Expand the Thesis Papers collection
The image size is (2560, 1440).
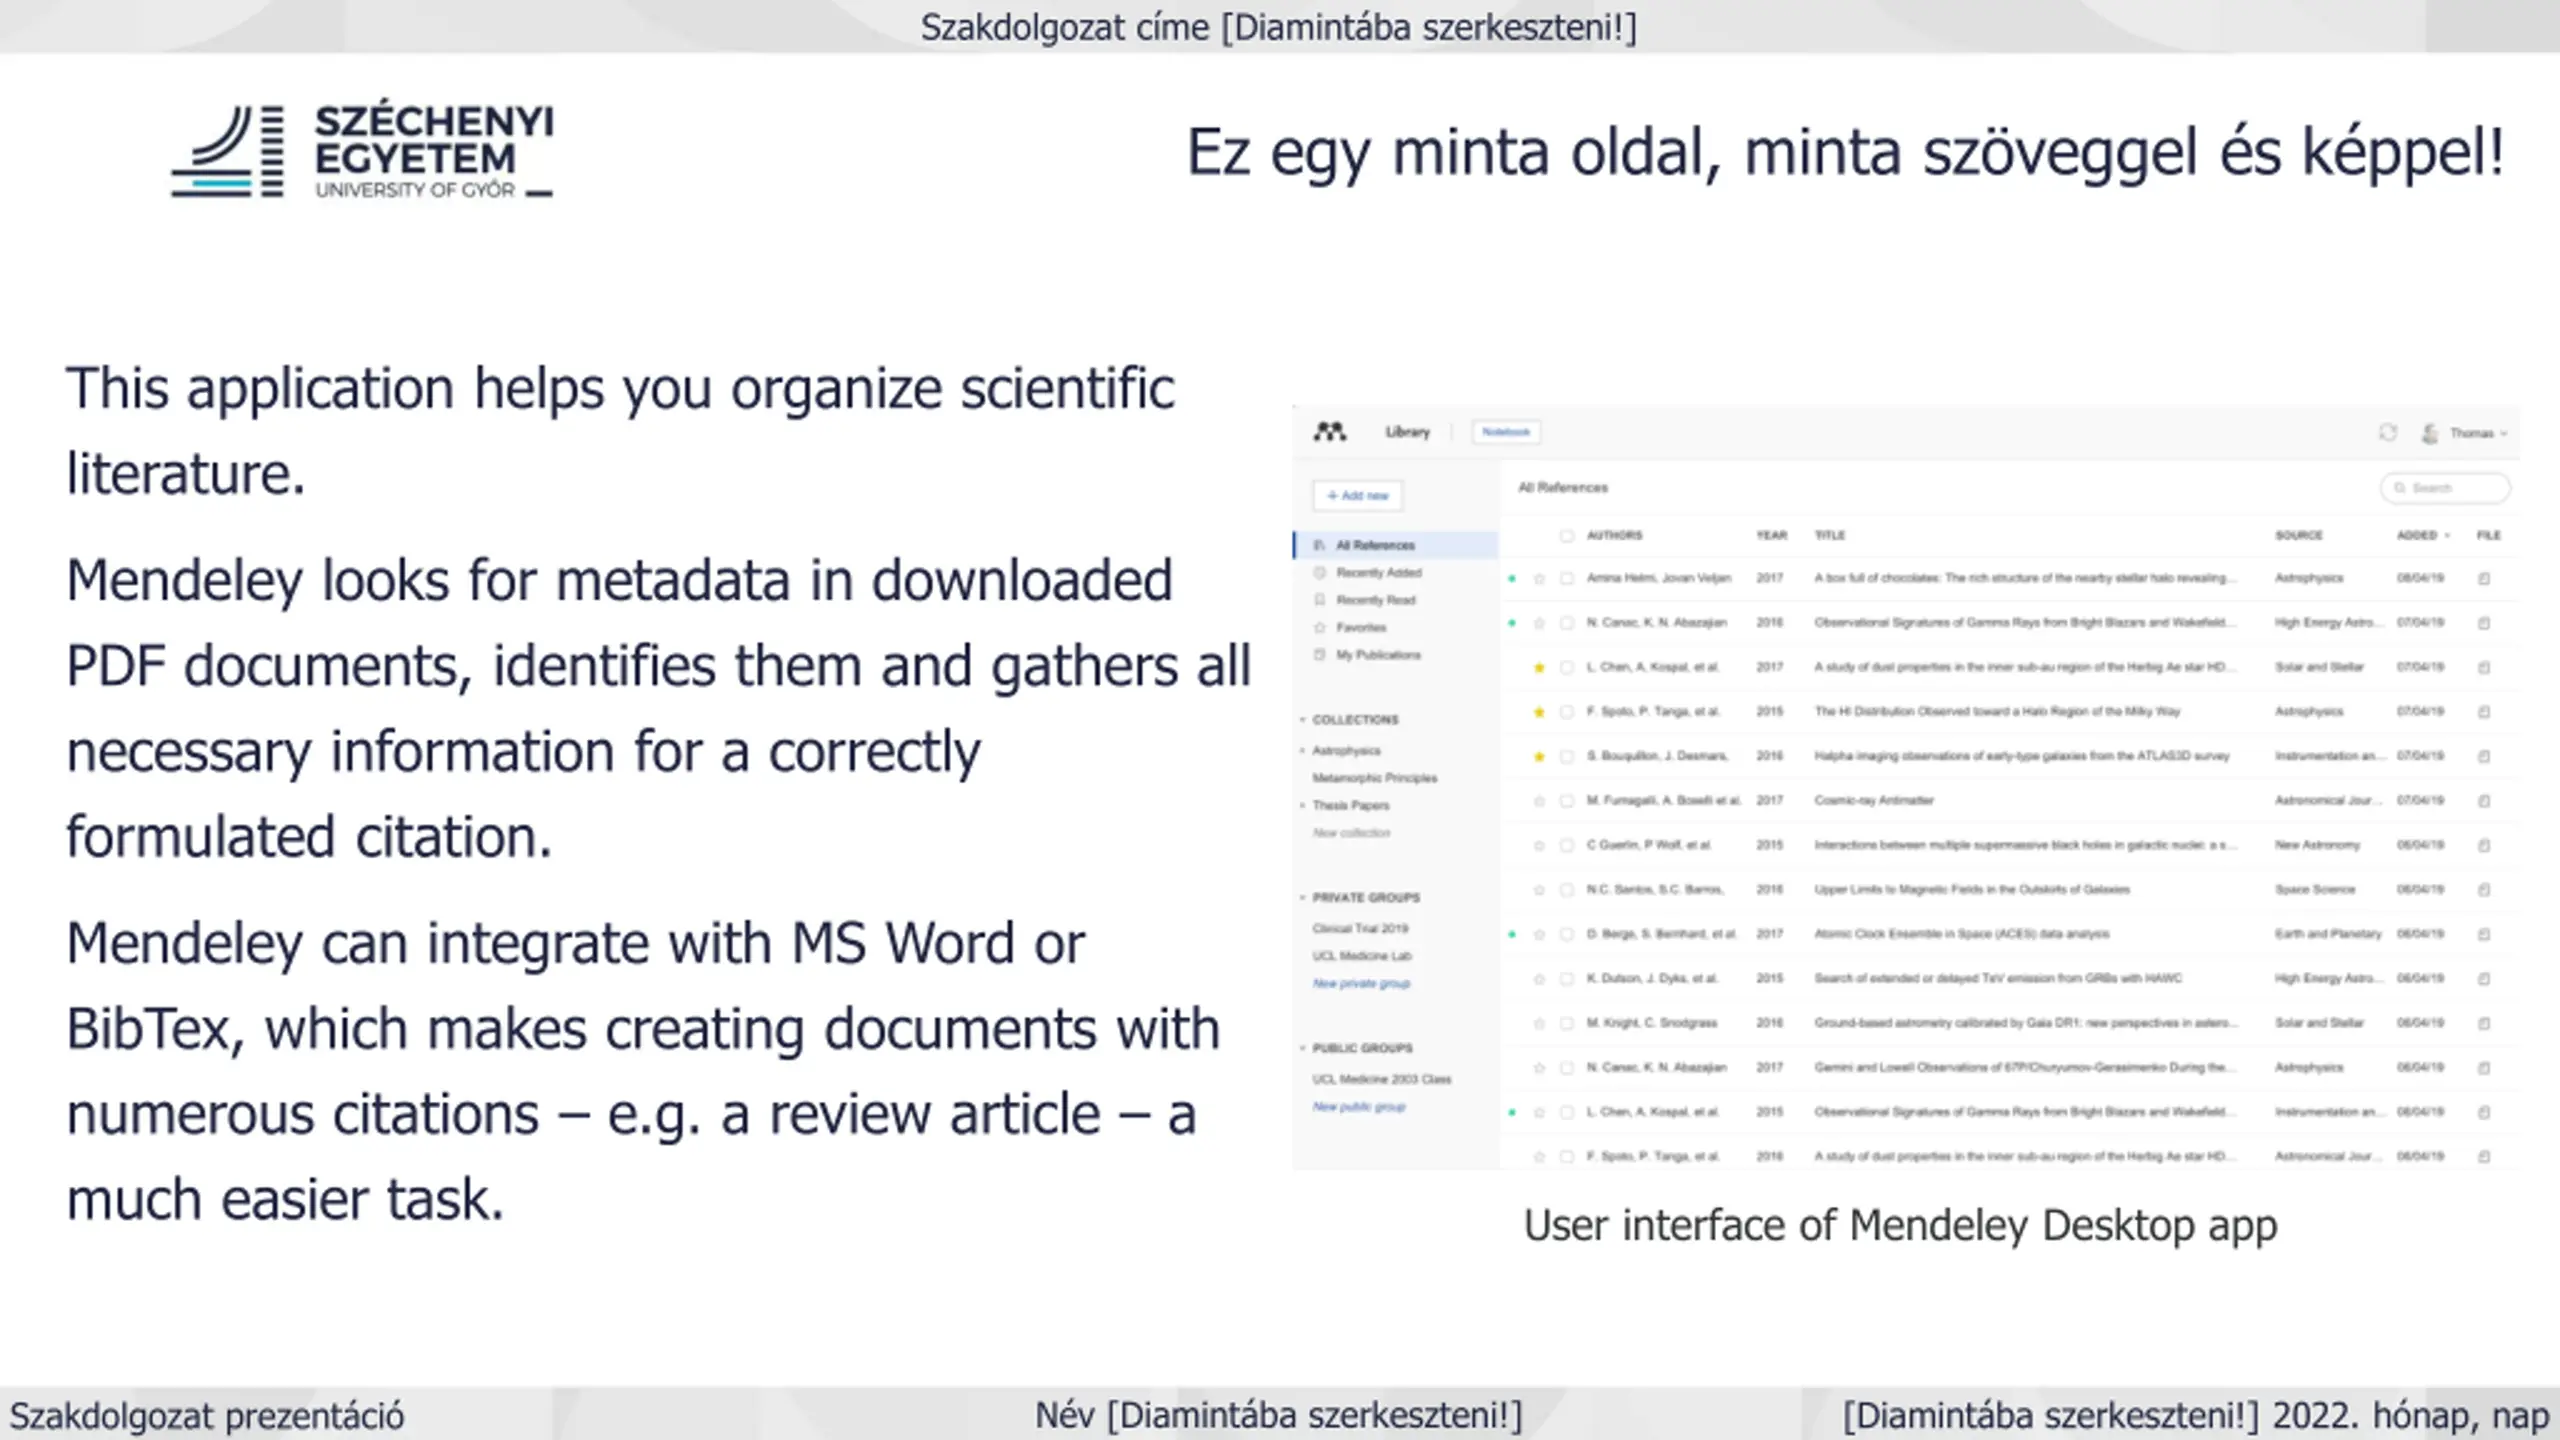pos(1303,805)
